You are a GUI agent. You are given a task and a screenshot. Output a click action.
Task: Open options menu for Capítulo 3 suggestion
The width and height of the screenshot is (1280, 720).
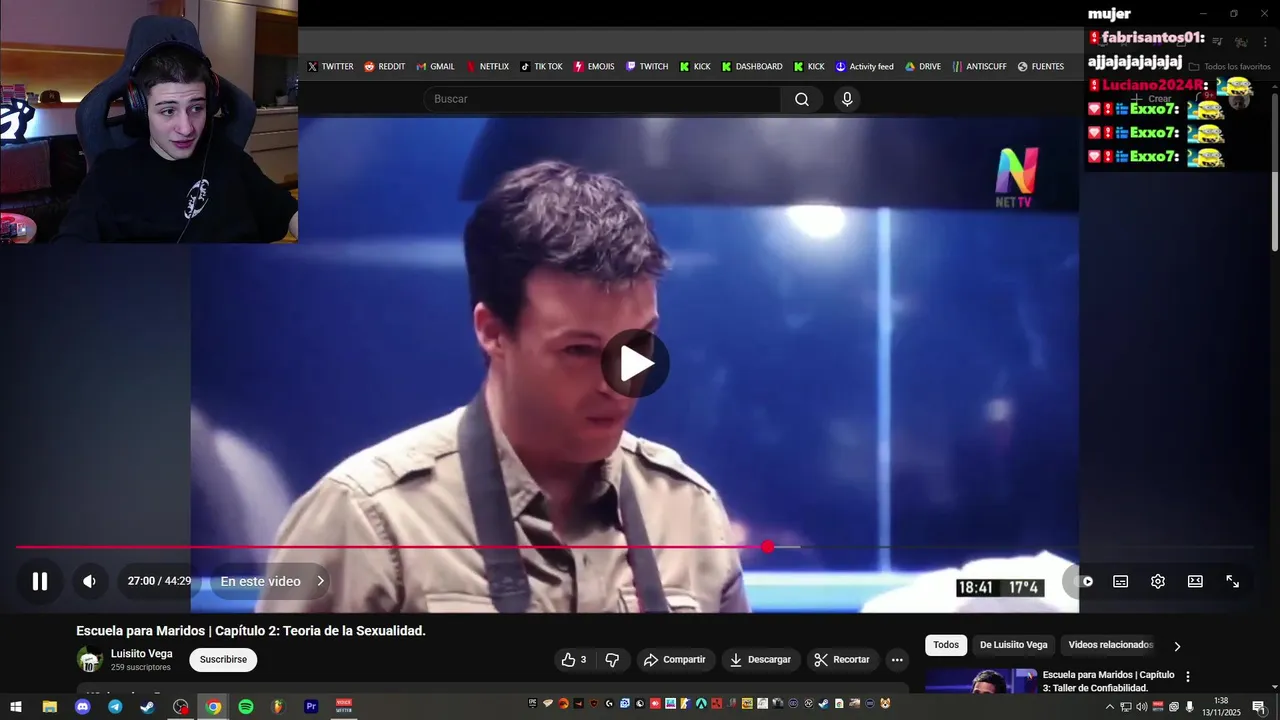coord(1188,677)
